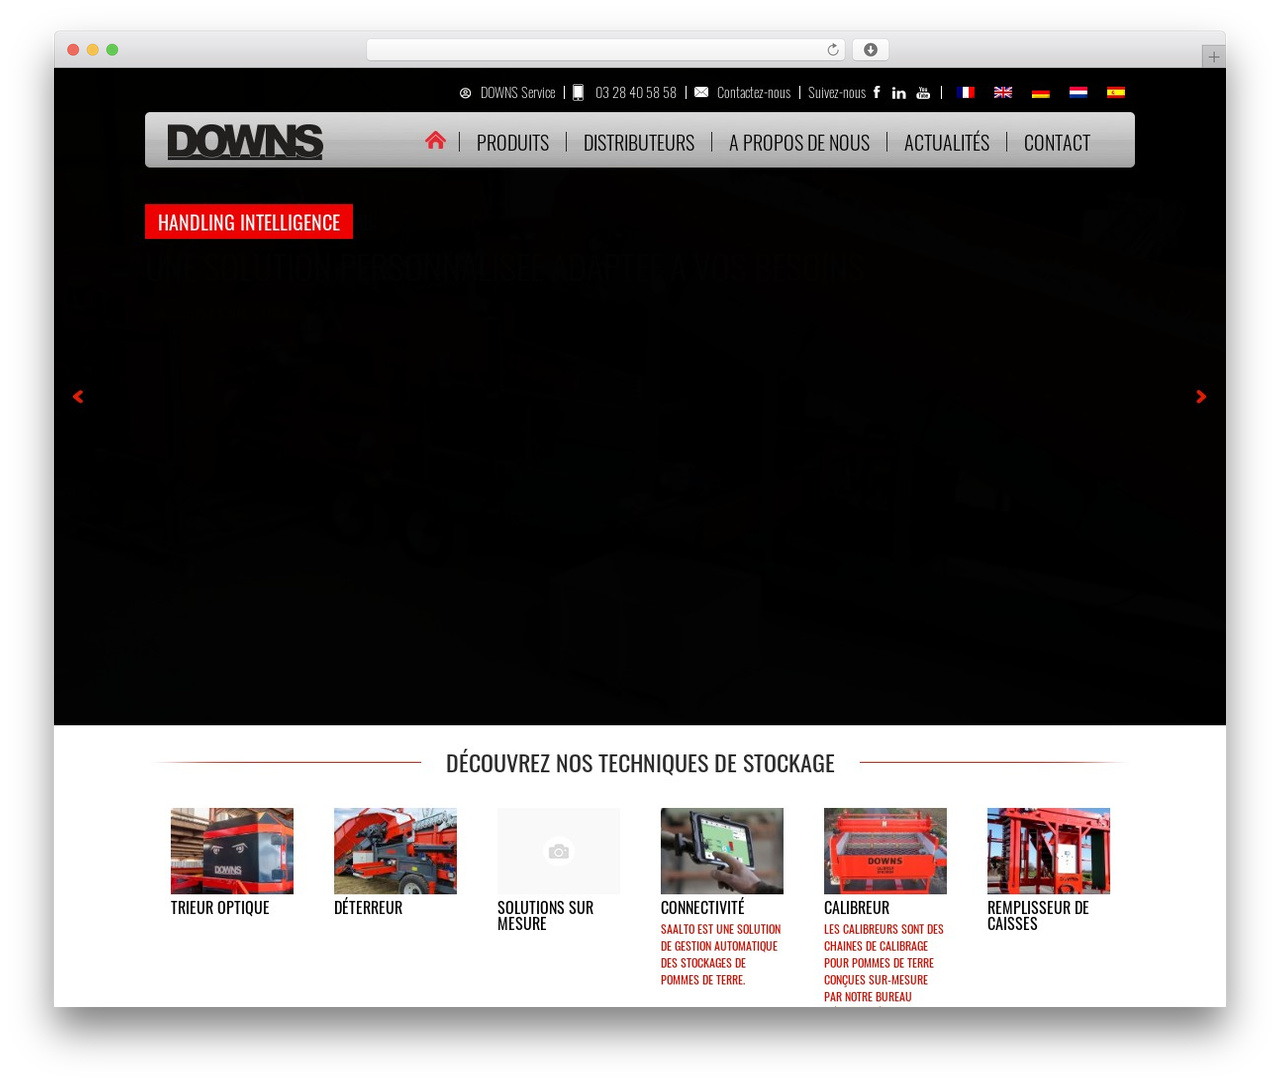Reload the page with the browser refresh icon

[833, 50]
